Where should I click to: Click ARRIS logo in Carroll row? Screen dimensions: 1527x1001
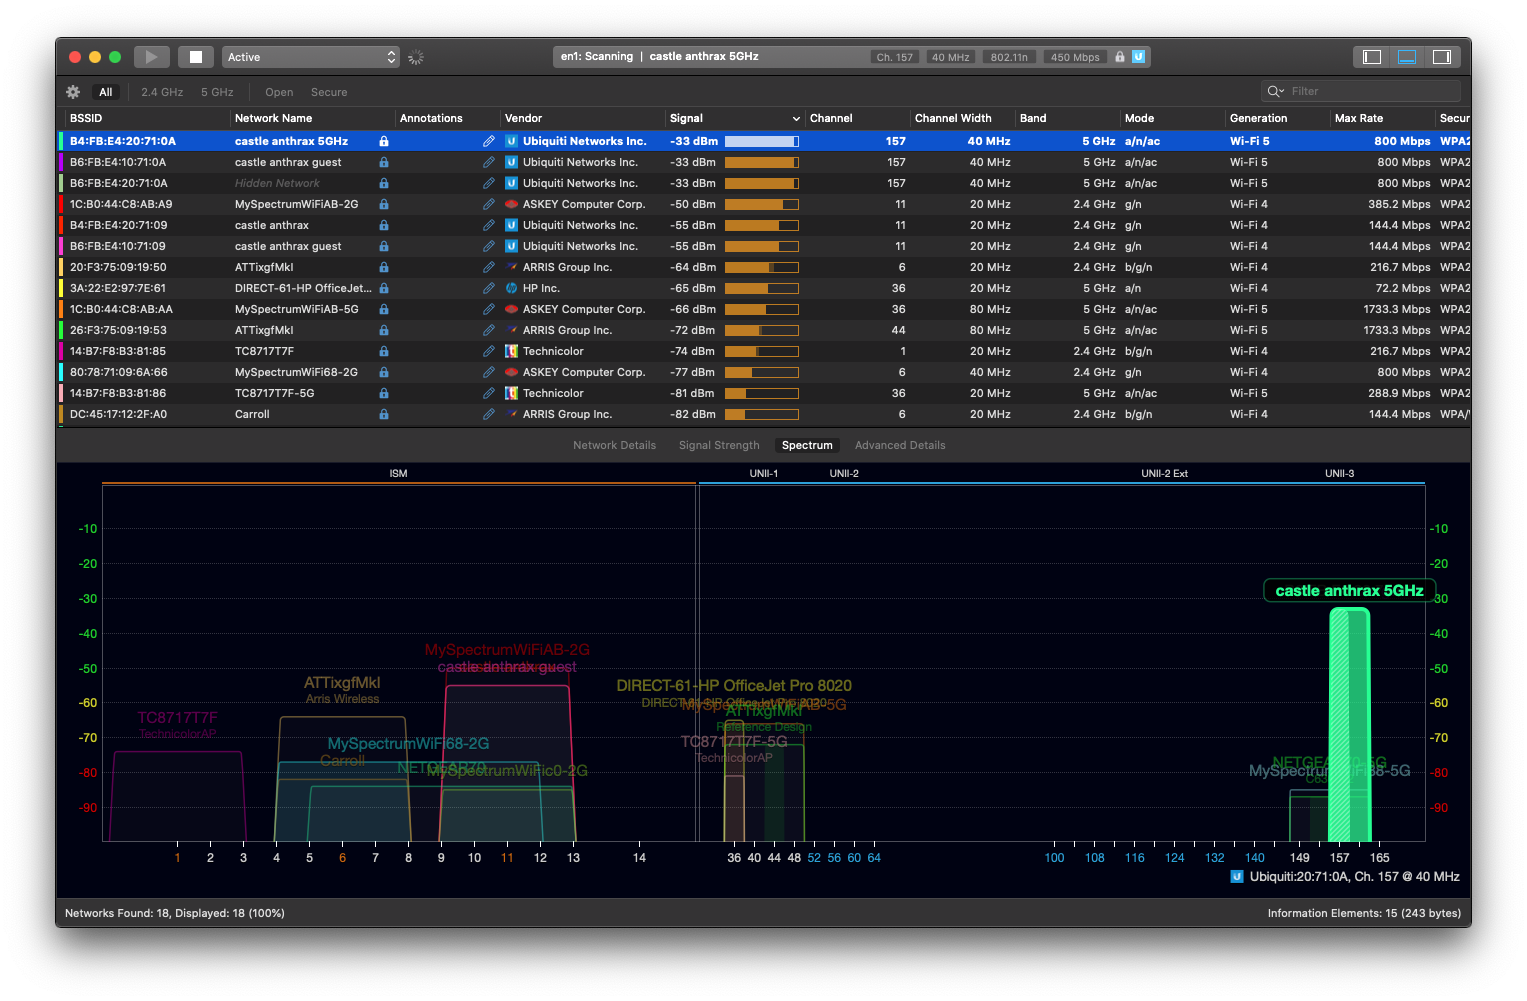511,414
